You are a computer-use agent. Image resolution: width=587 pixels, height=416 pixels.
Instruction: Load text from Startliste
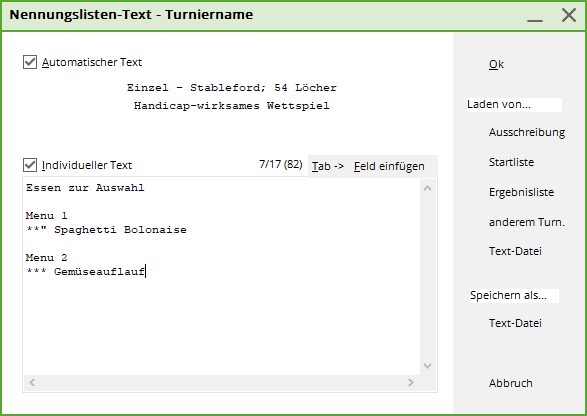click(511, 162)
